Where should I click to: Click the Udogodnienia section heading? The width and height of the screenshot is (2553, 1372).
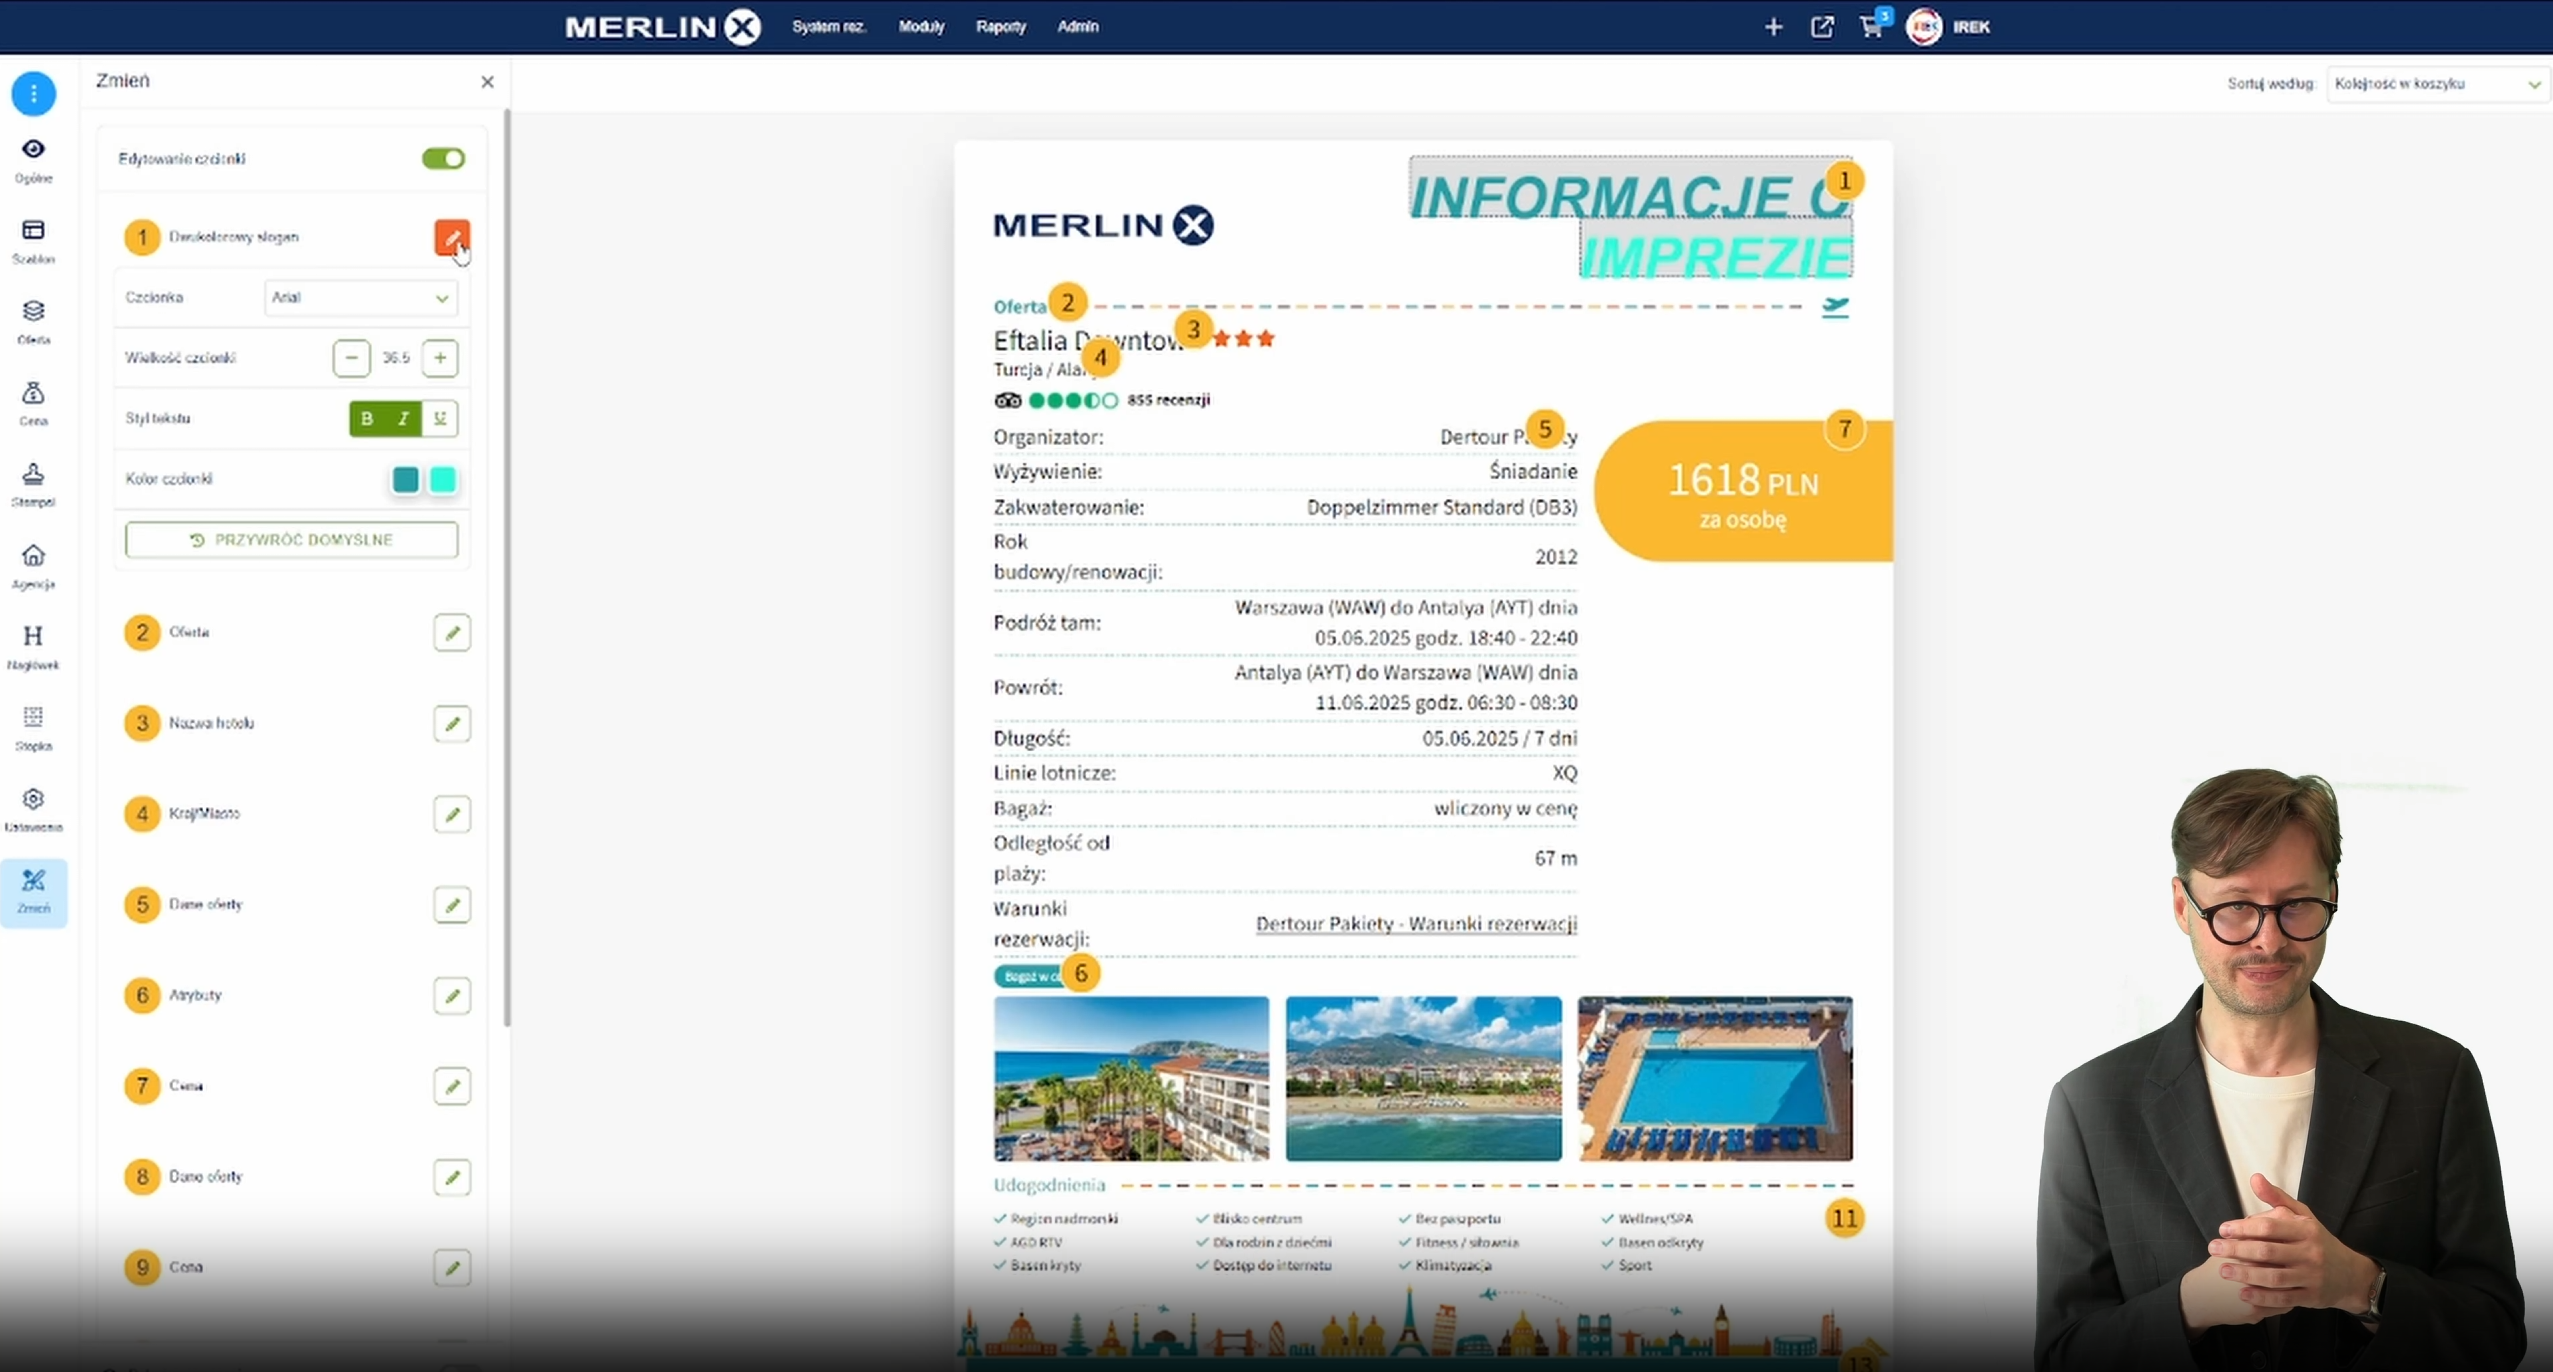(1049, 1186)
